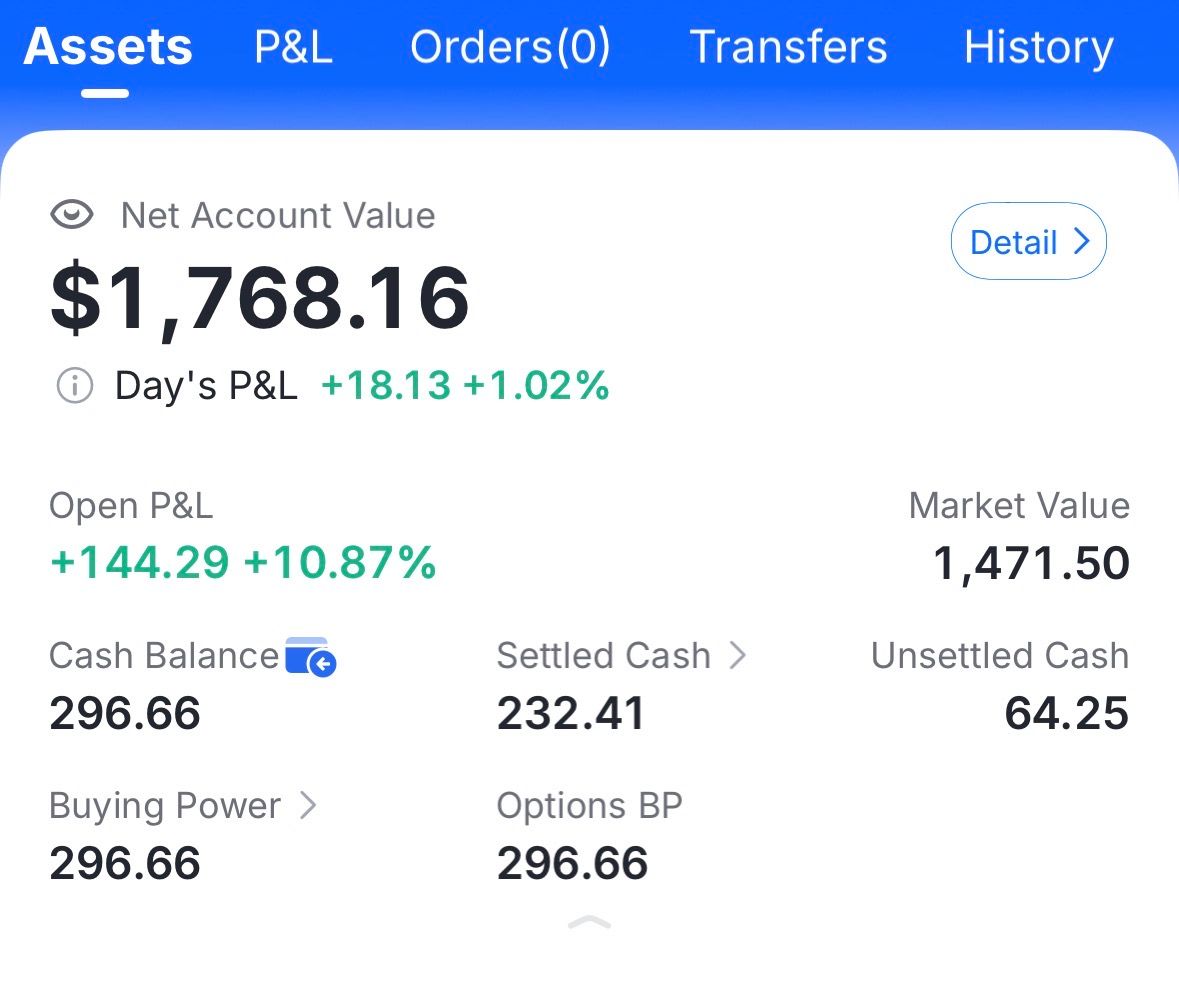Image resolution: width=1179 pixels, height=987 pixels.
Task: Tap the Buying Power label
Action: pos(165,806)
